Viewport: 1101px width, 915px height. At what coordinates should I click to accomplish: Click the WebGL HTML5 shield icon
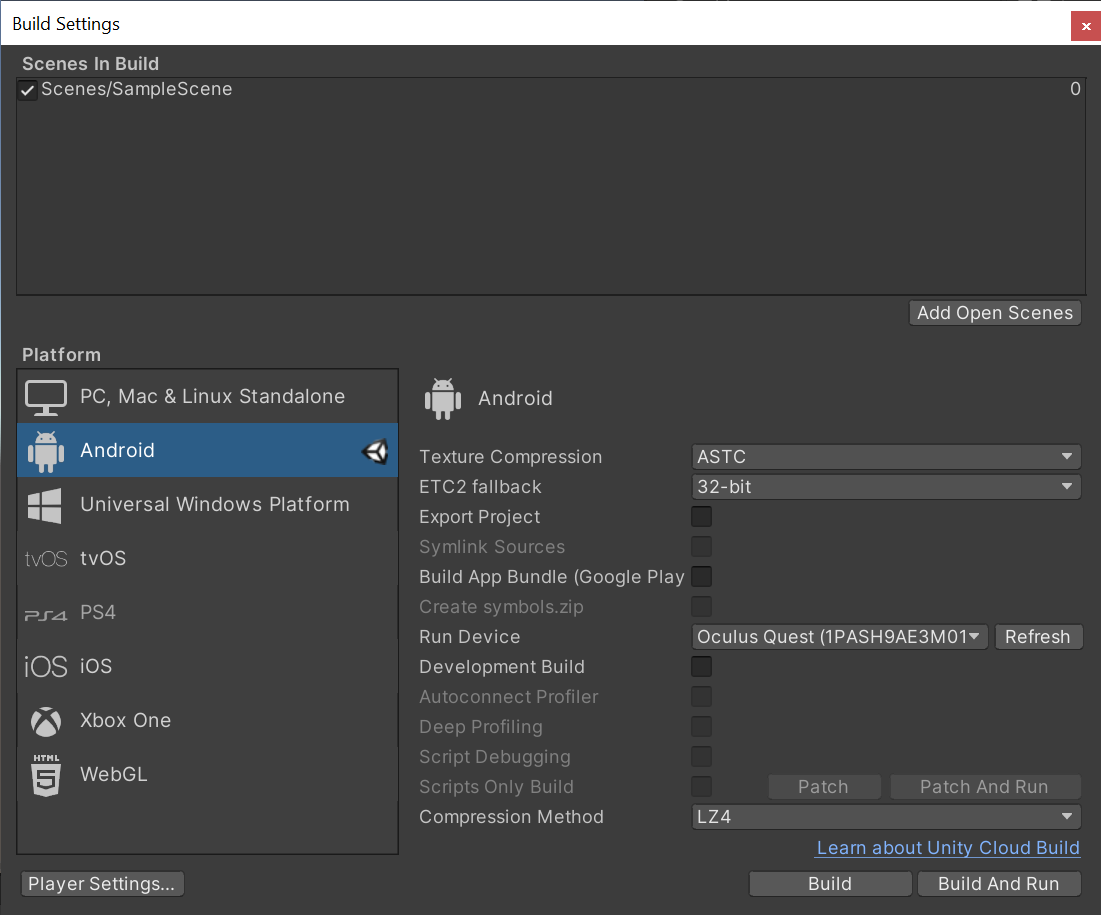46,775
